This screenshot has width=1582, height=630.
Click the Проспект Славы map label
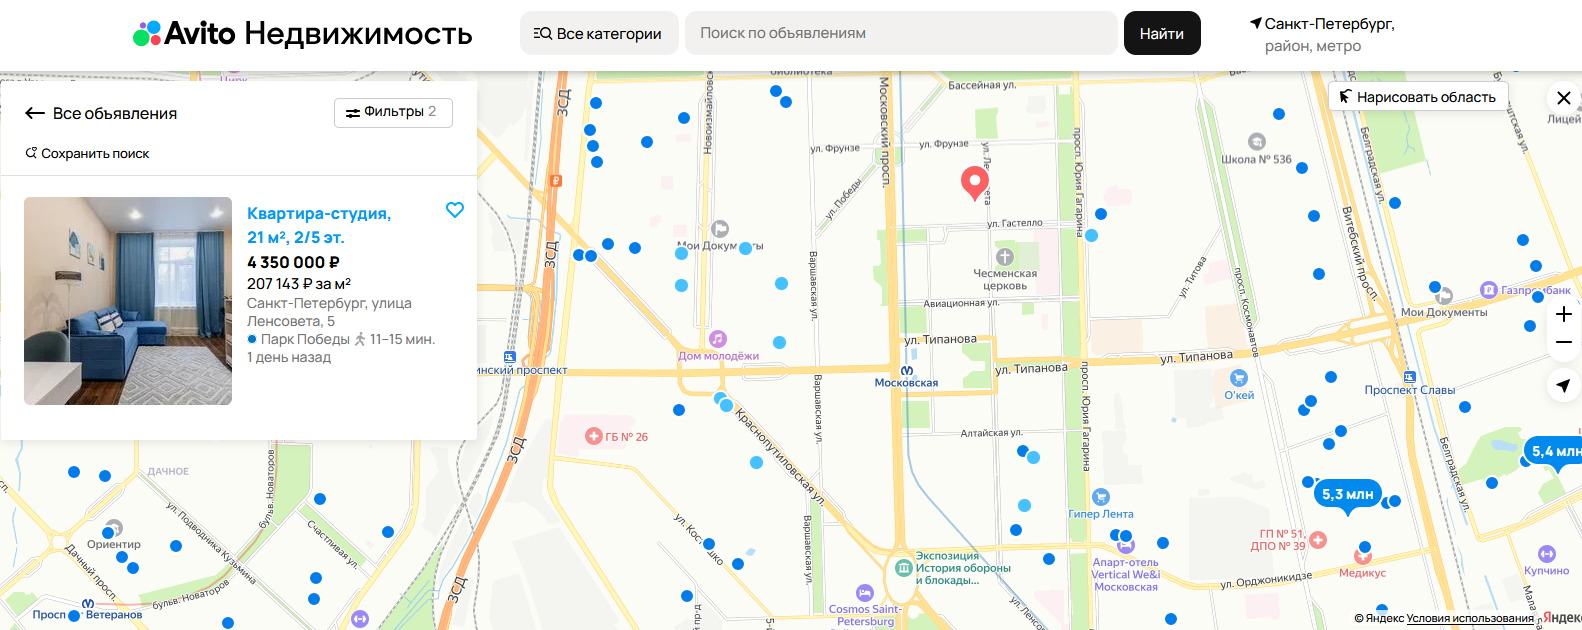[x=1410, y=390]
